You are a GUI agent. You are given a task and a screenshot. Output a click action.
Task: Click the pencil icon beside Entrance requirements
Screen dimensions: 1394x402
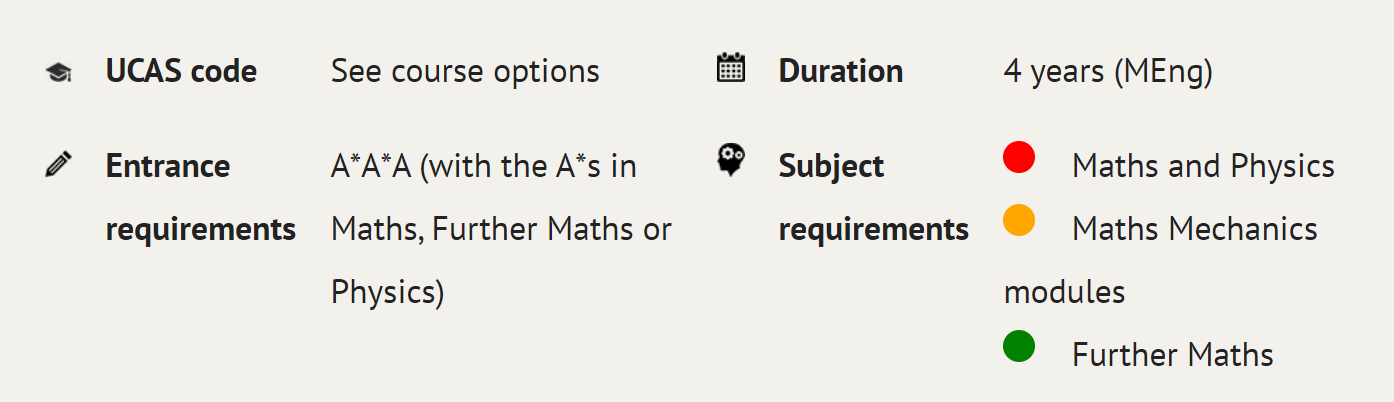pyautogui.click(x=58, y=165)
